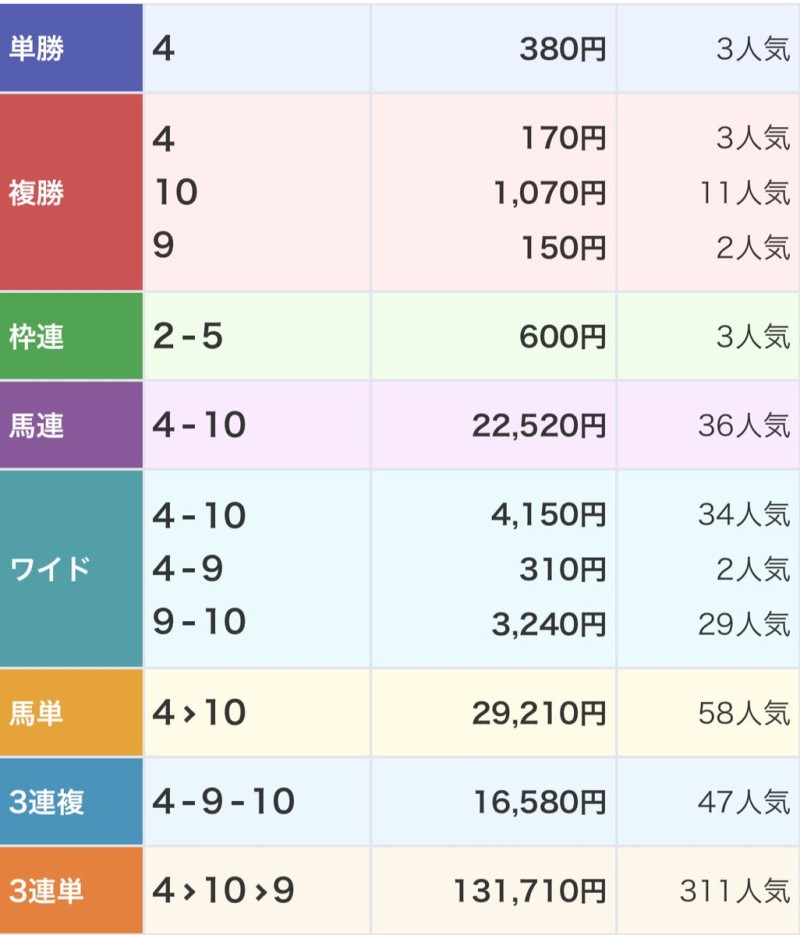The width and height of the screenshot is (800, 935).
Task: Click the 4-9-10 trio combination
Action: point(223,801)
